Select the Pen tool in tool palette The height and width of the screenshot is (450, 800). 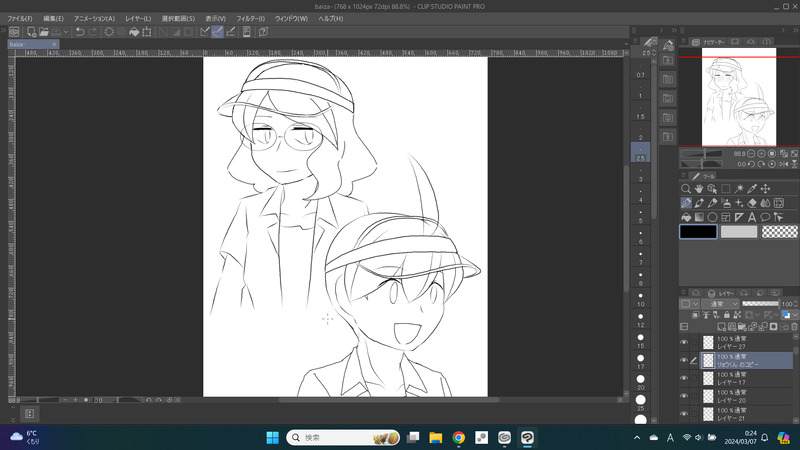pyautogui.click(x=686, y=203)
